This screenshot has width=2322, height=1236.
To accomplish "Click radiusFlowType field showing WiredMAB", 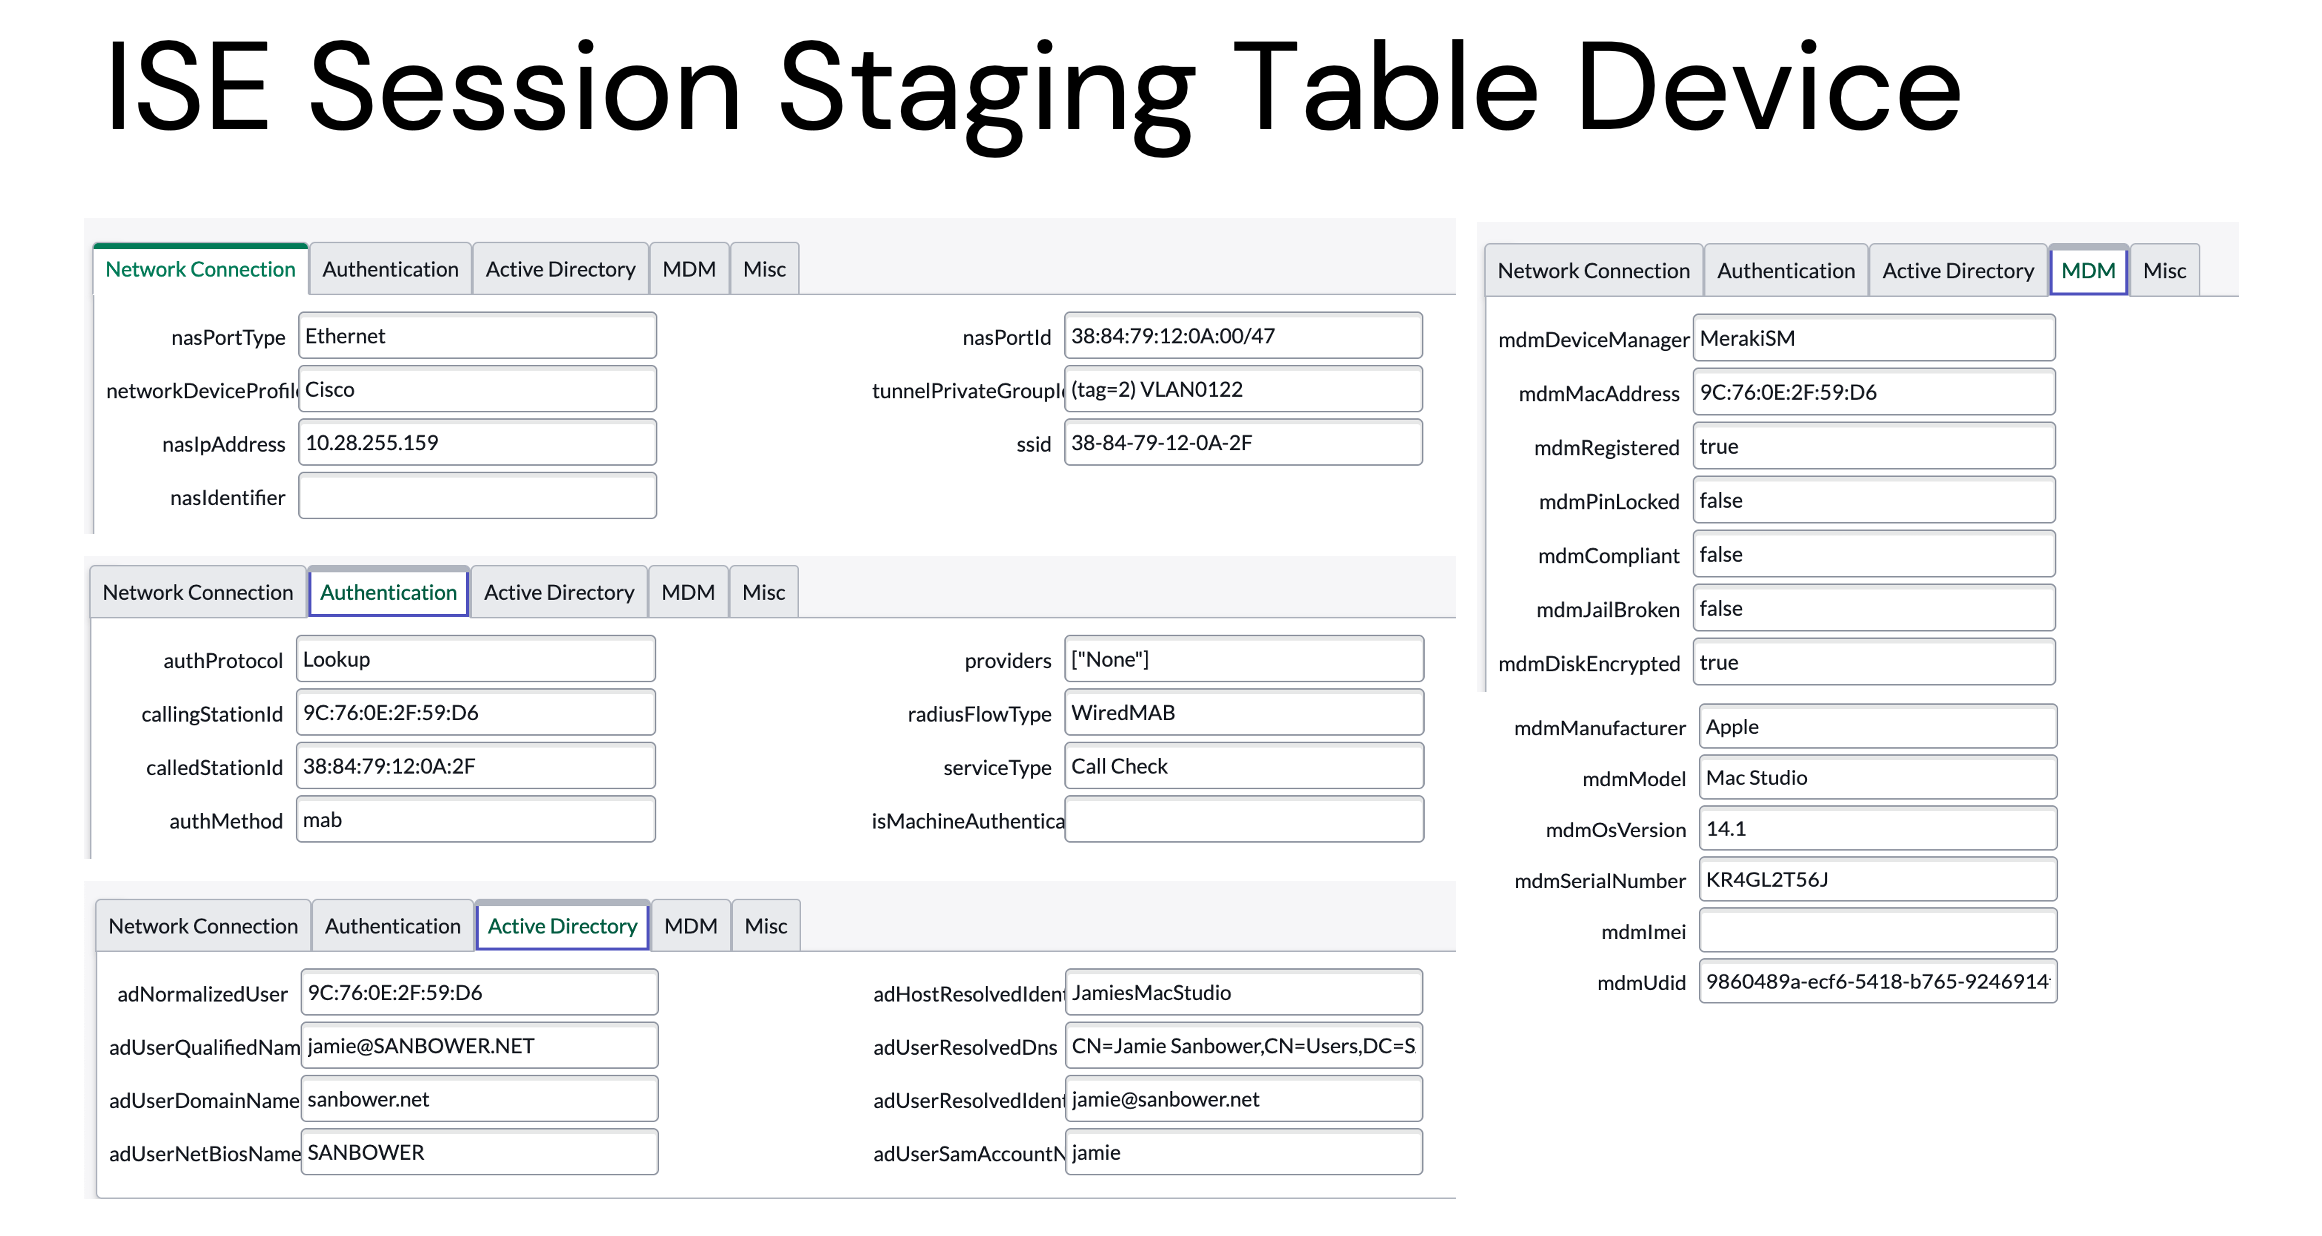I will 1244,713.
